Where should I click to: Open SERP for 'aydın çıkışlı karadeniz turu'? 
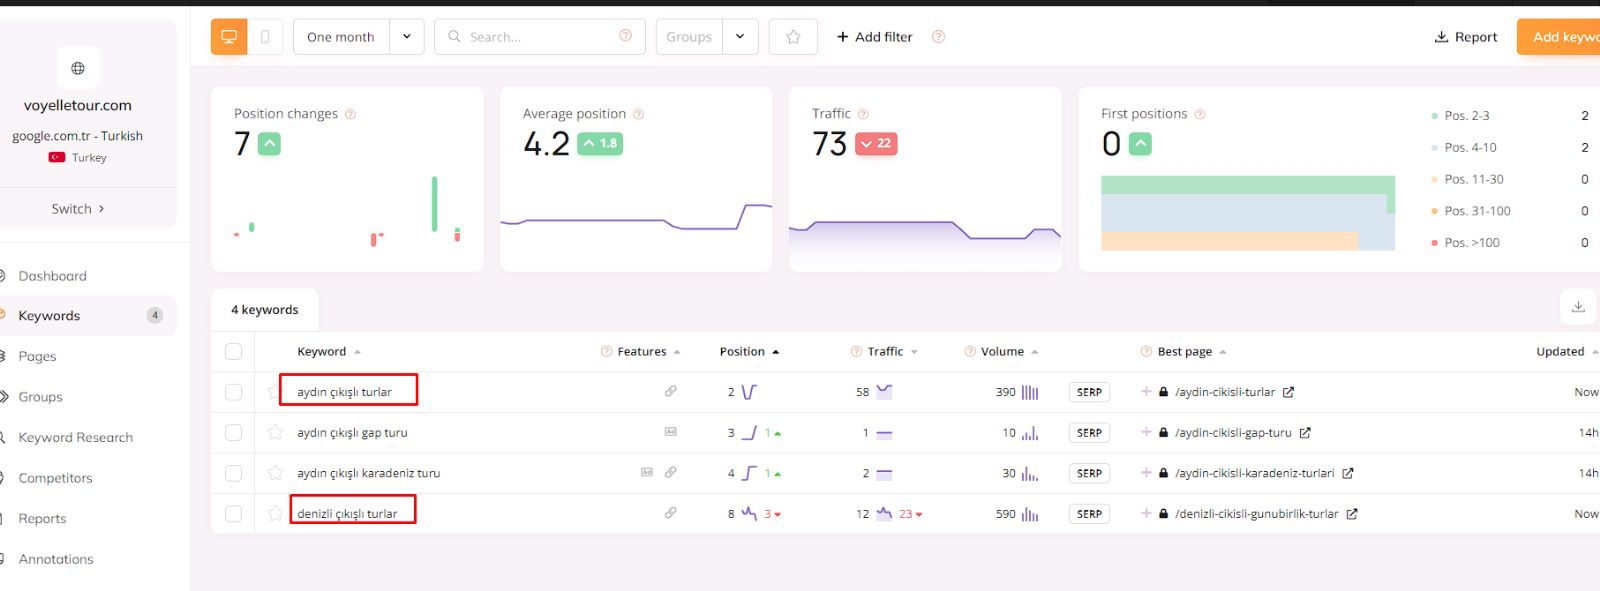point(1089,473)
